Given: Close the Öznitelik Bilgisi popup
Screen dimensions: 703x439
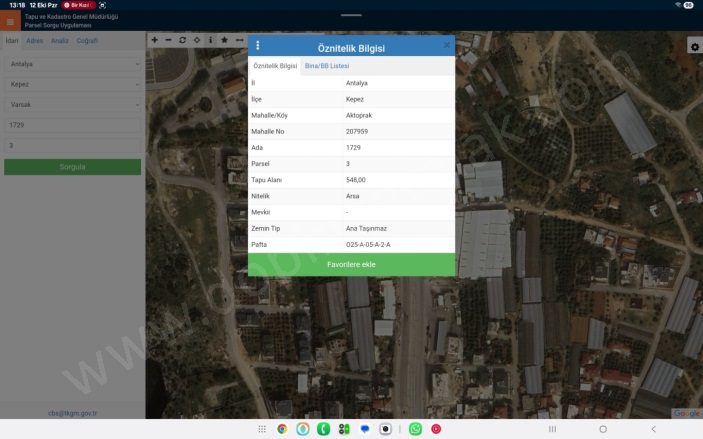Looking at the screenshot, I should tap(446, 46).
